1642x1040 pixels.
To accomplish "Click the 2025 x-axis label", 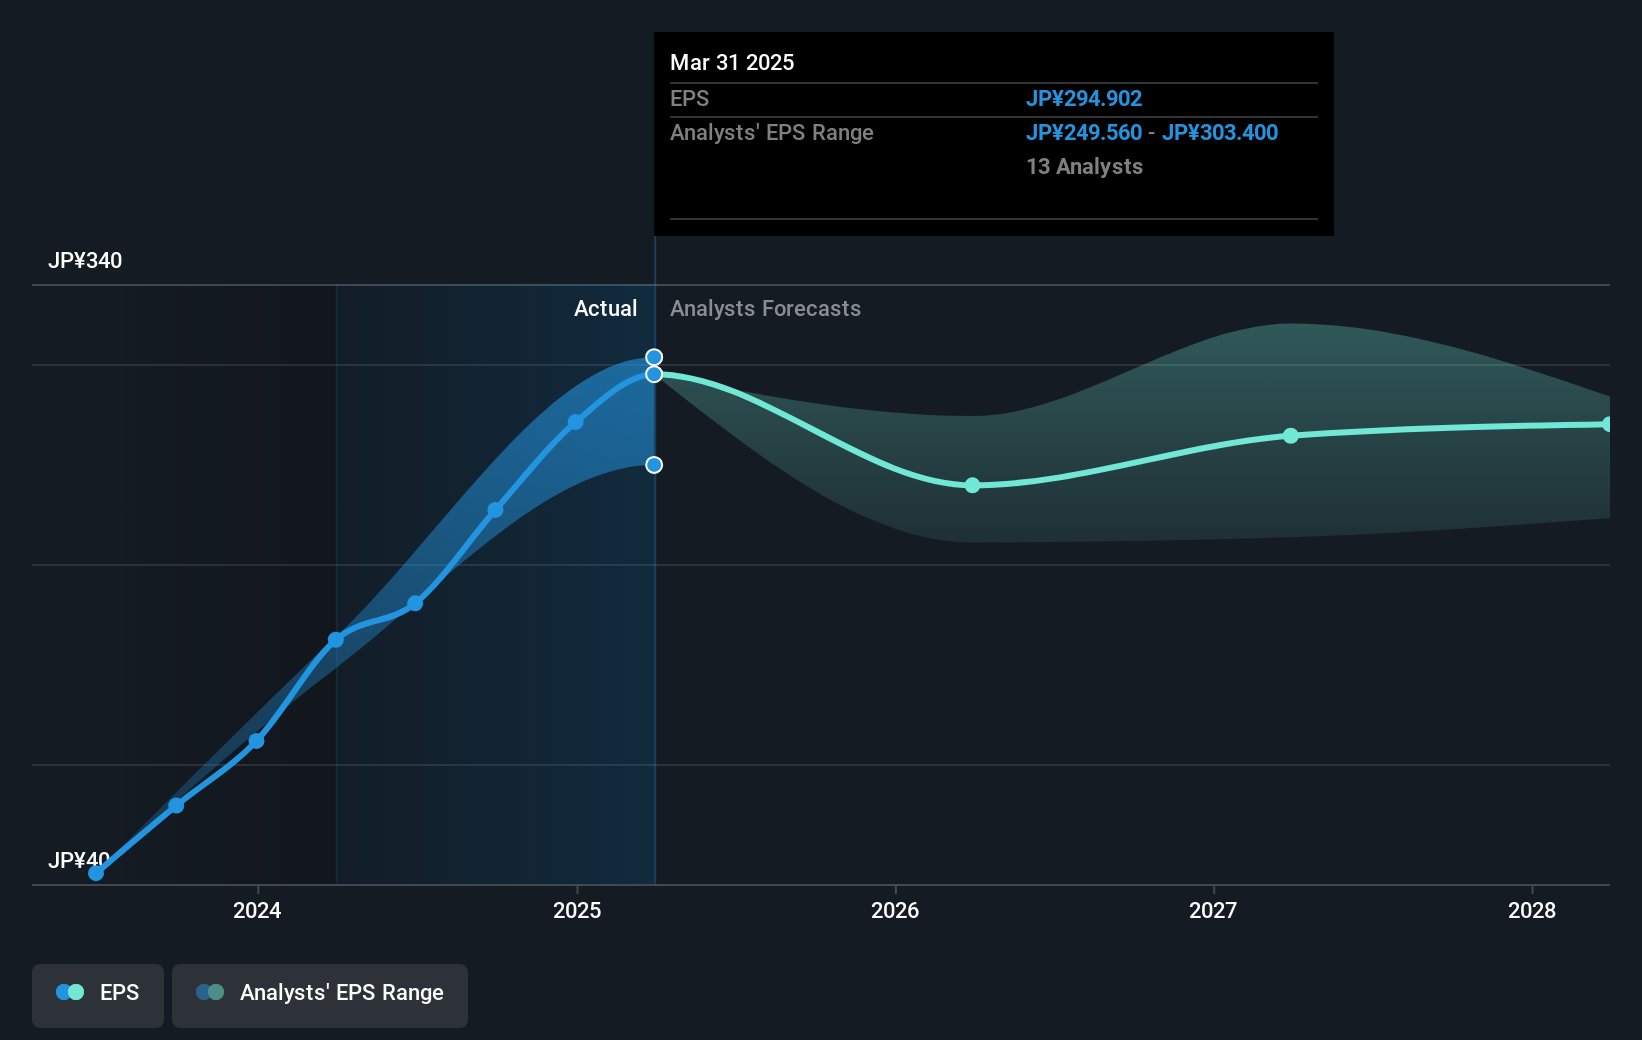I will click(577, 910).
